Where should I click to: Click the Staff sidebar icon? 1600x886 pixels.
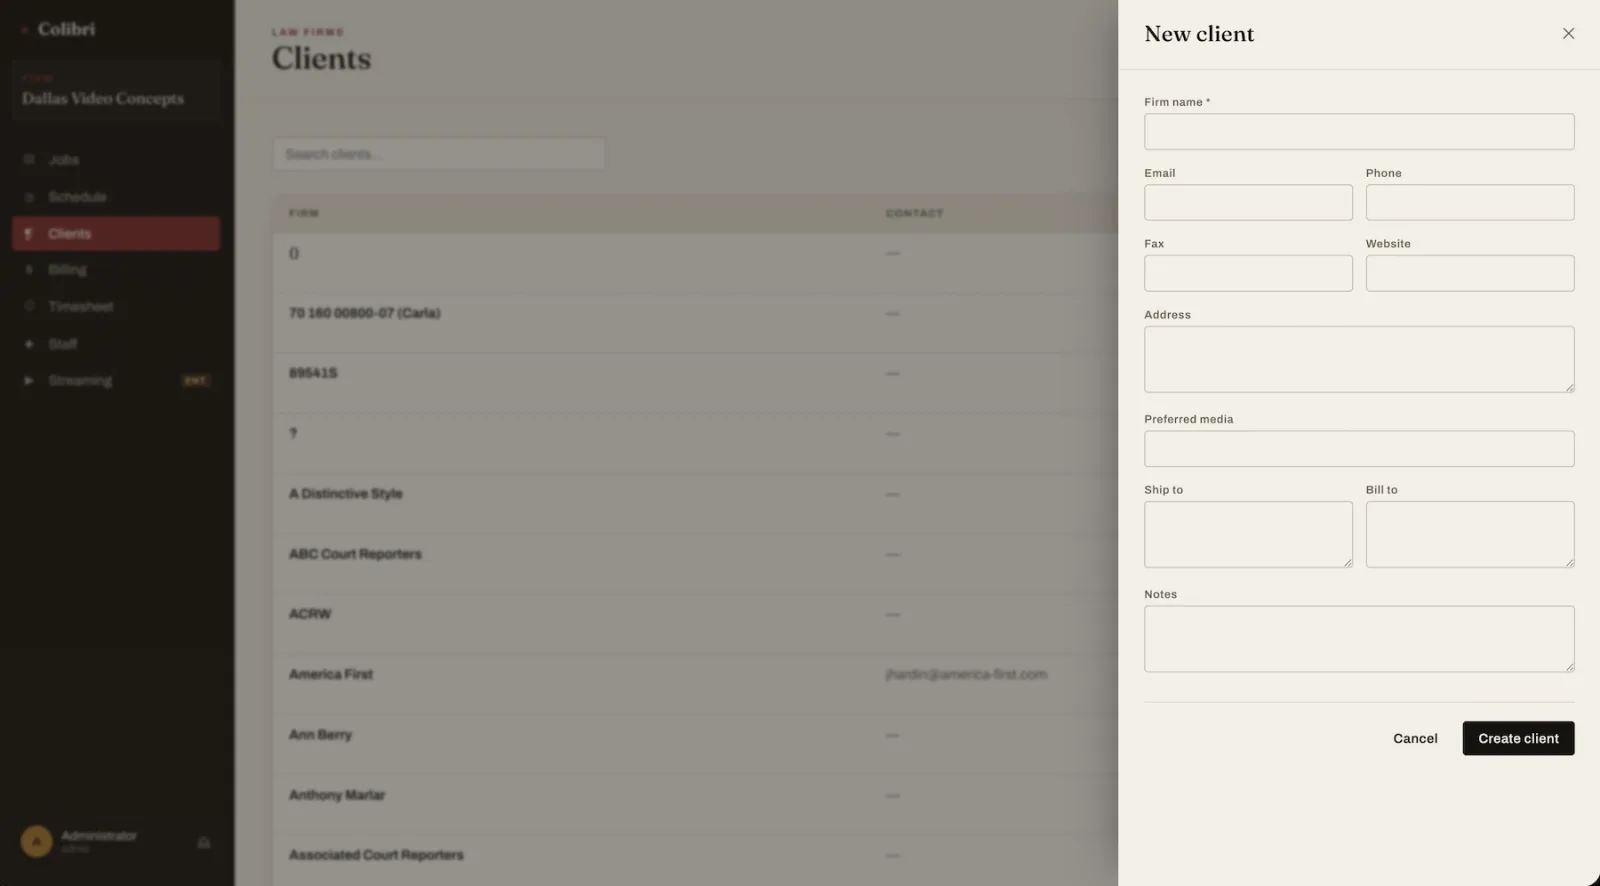pyautogui.click(x=29, y=344)
